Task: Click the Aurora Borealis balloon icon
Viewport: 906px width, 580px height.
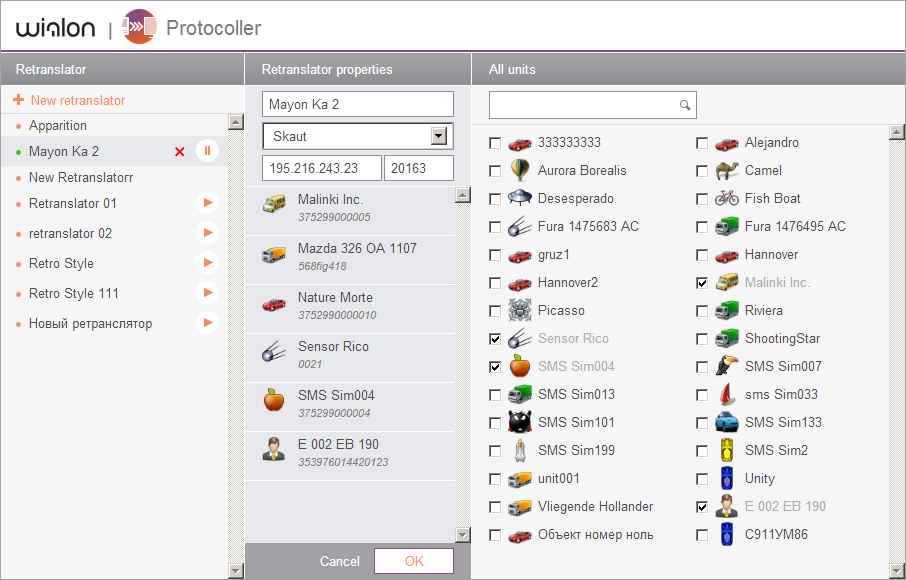Action: point(520,170)
